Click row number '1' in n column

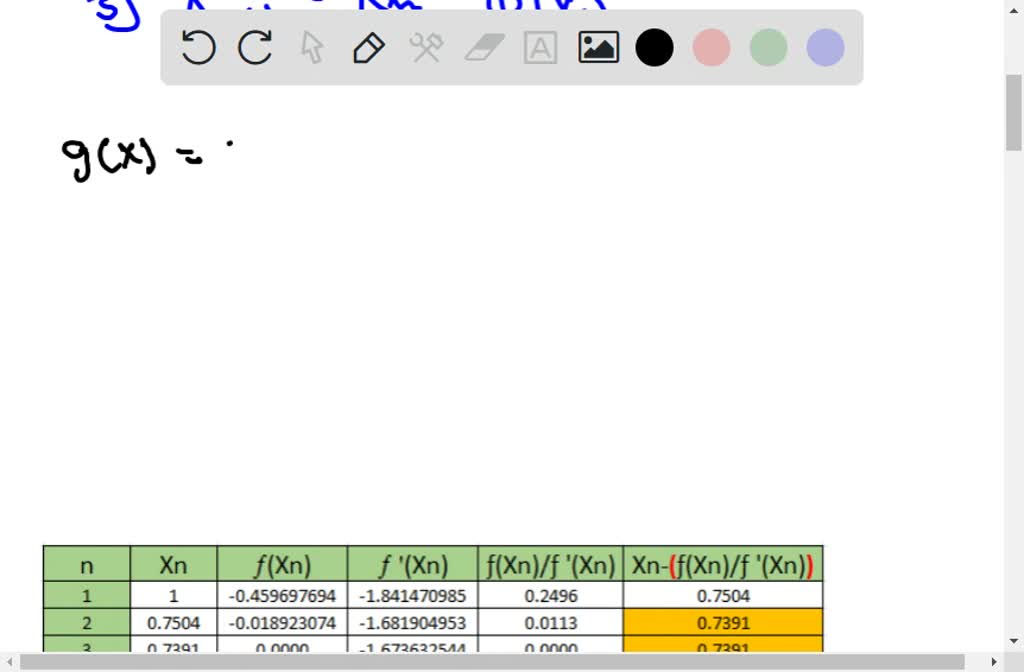(x=87, y=596)
